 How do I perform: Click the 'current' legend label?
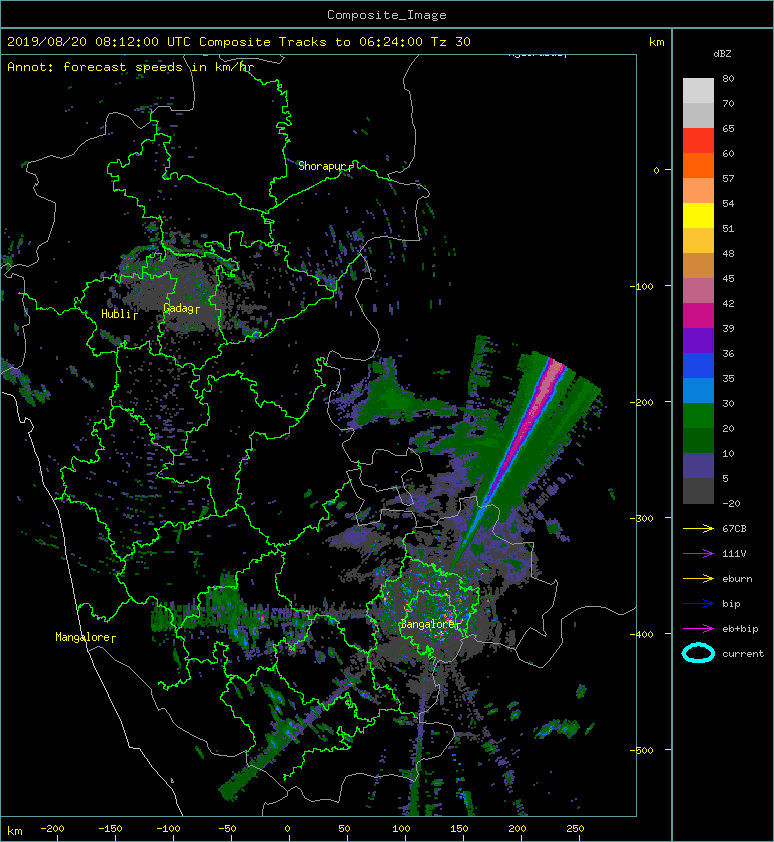[x=743, y=654]
